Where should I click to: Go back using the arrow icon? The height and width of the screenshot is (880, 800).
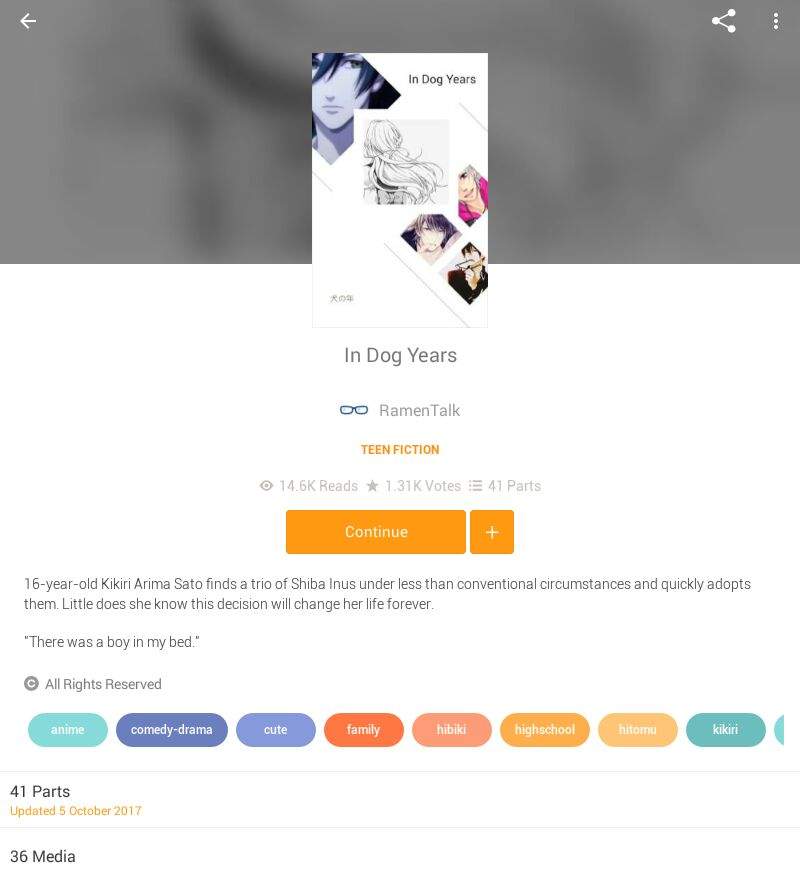click(28, 21)
